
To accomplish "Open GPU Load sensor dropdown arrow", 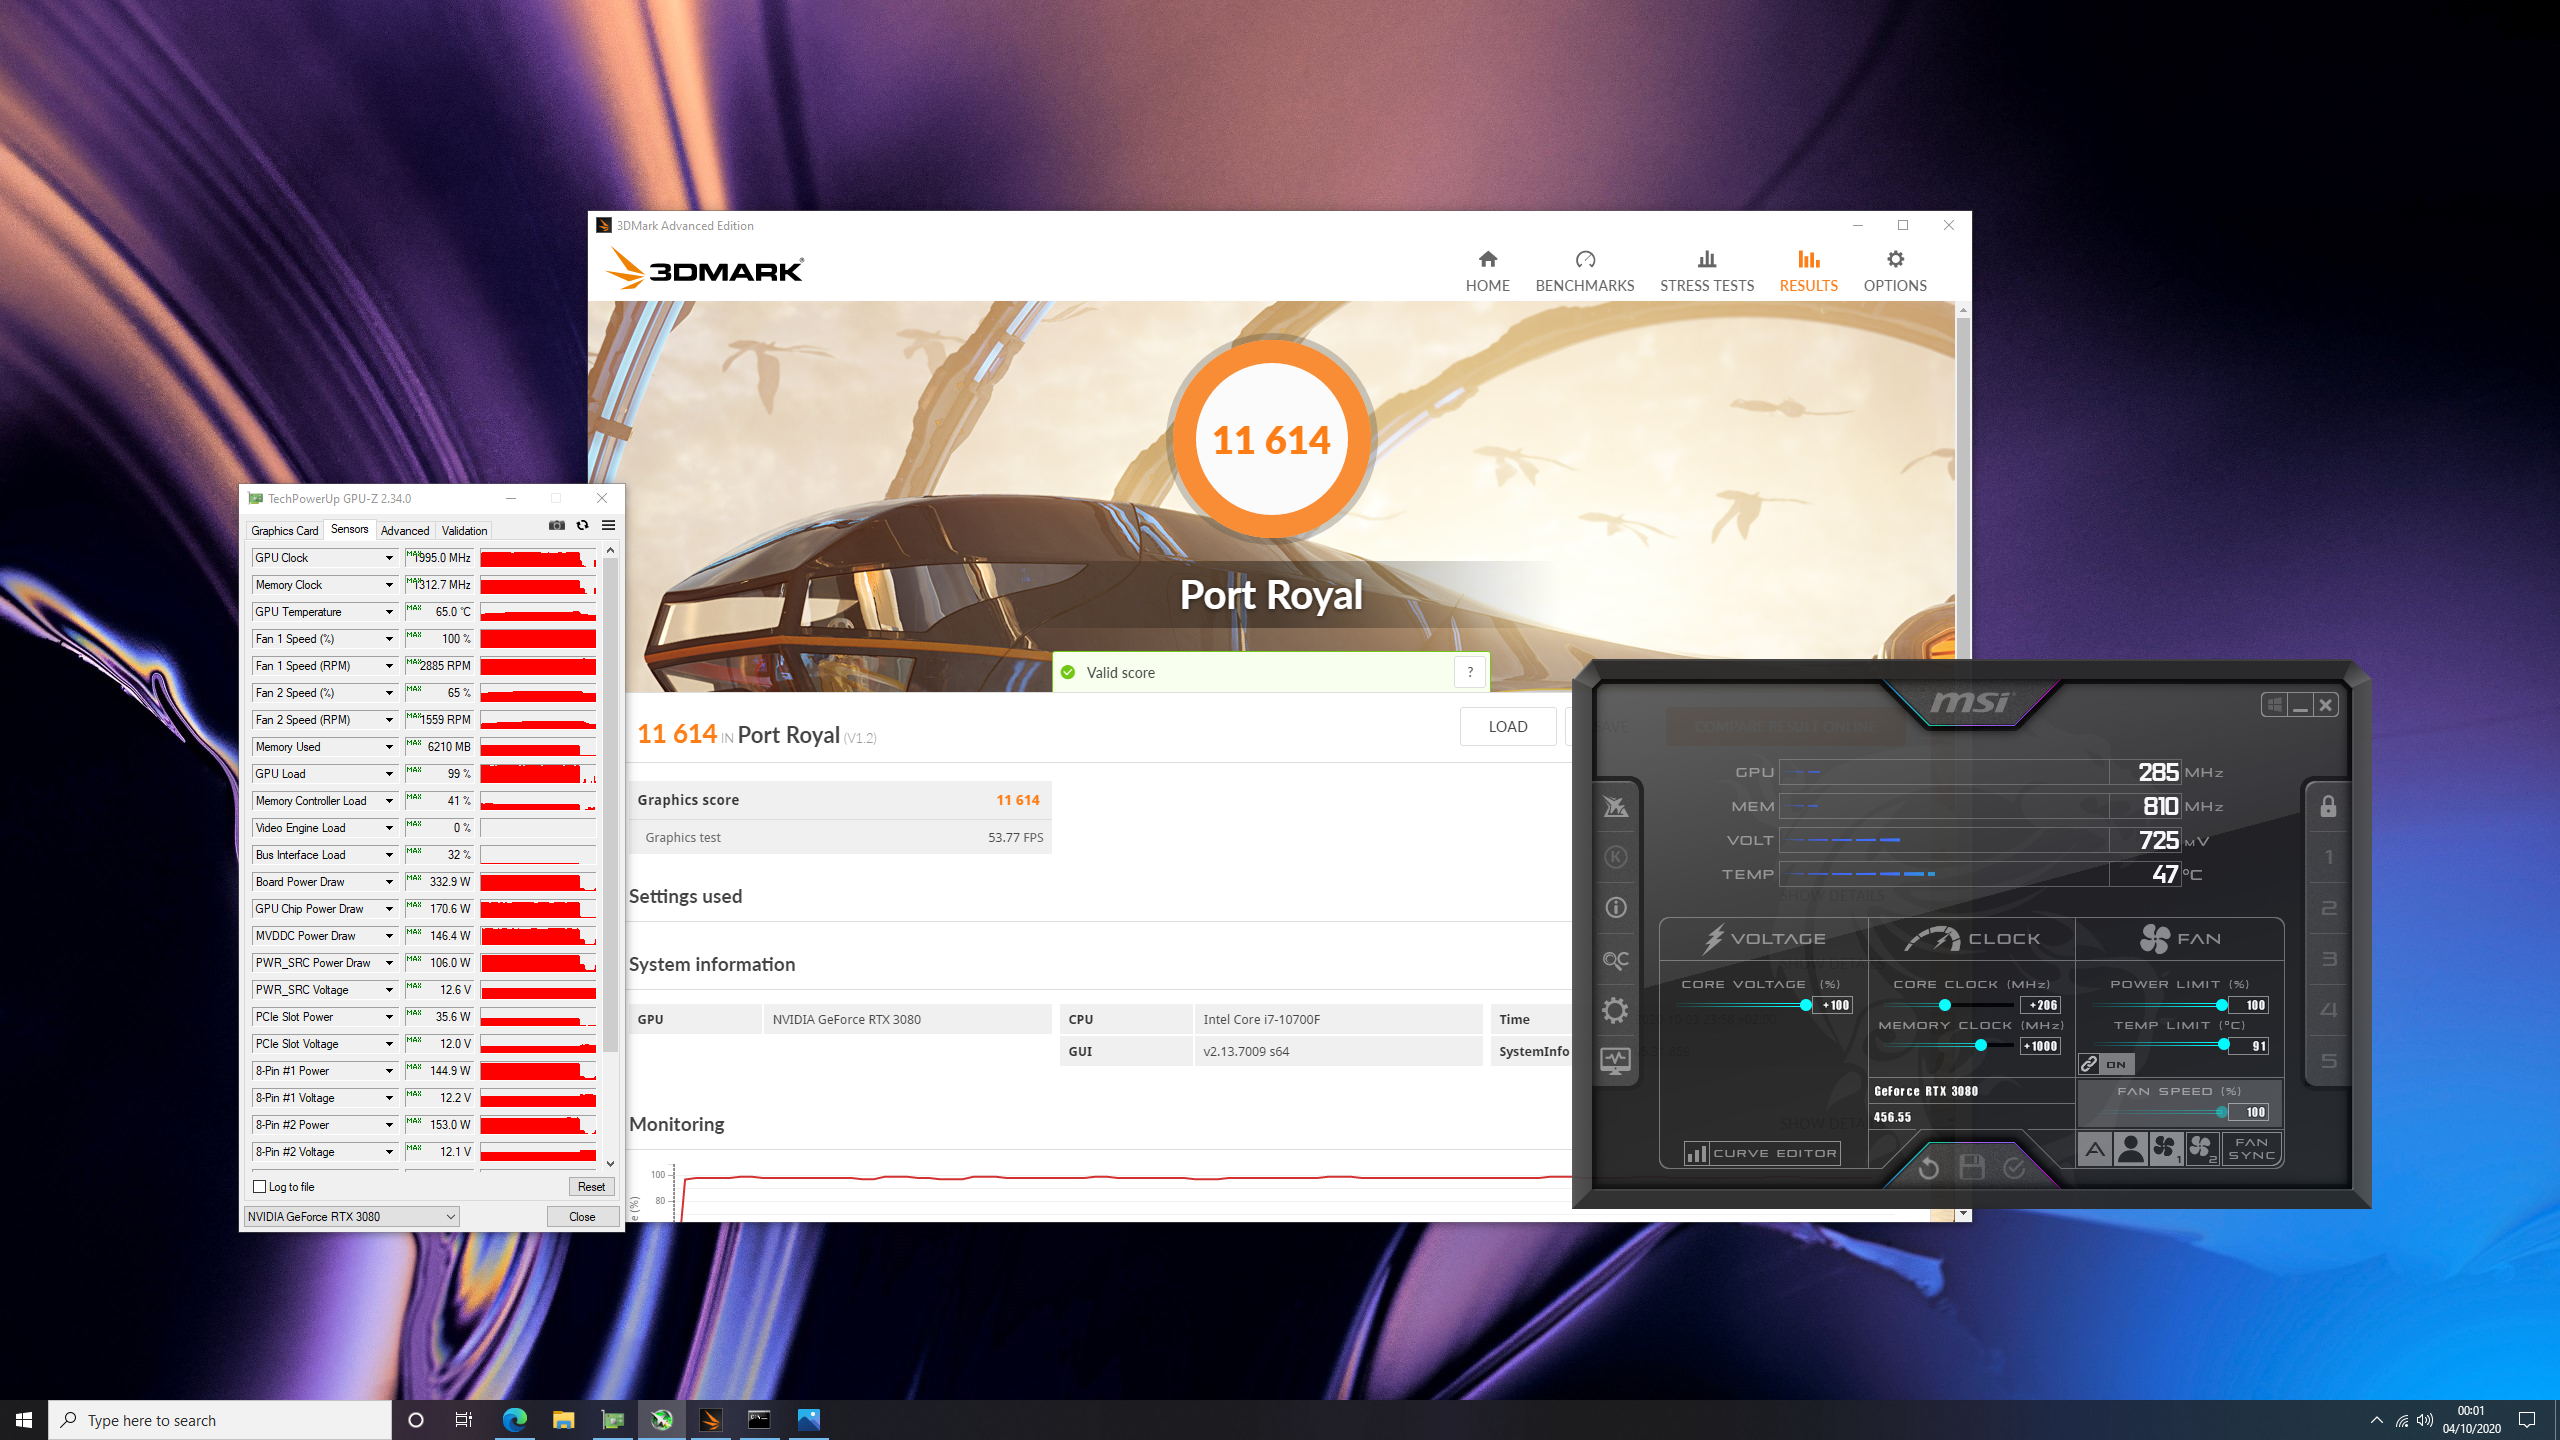I will coord(389,774).
